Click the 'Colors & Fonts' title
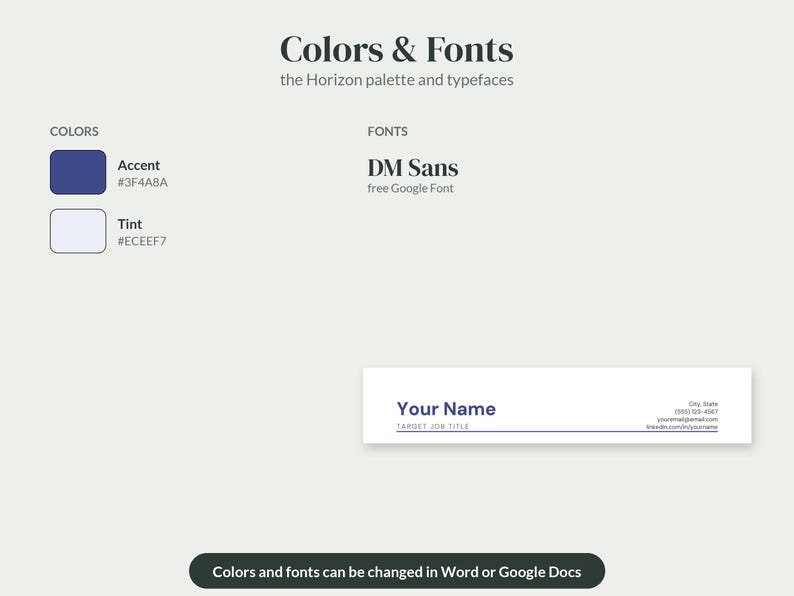 pos(396,50)
